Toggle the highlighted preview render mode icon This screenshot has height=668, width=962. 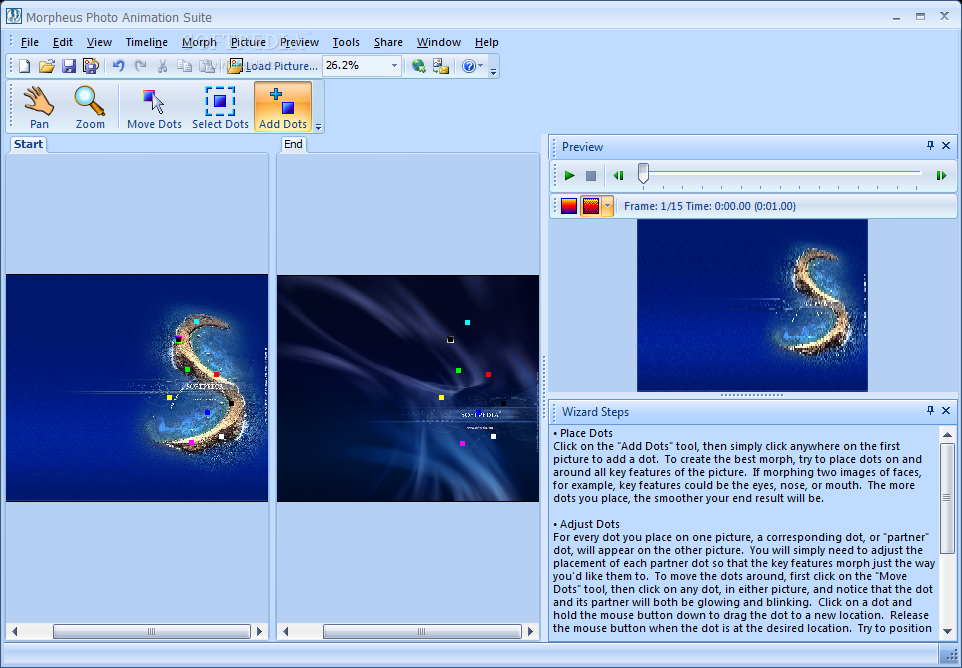[x=591, y=206]
